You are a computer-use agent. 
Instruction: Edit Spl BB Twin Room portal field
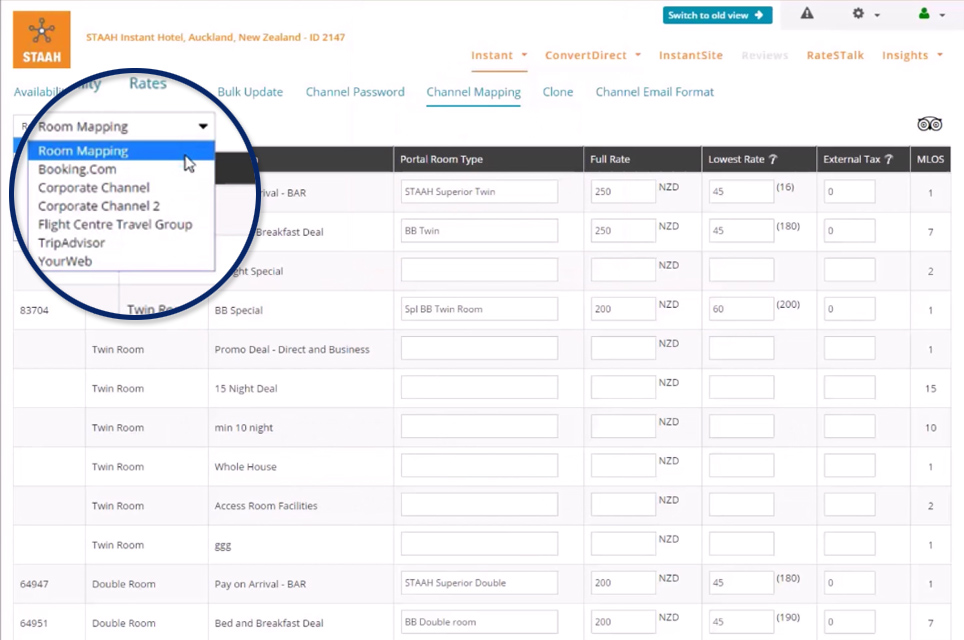point(480,309)
